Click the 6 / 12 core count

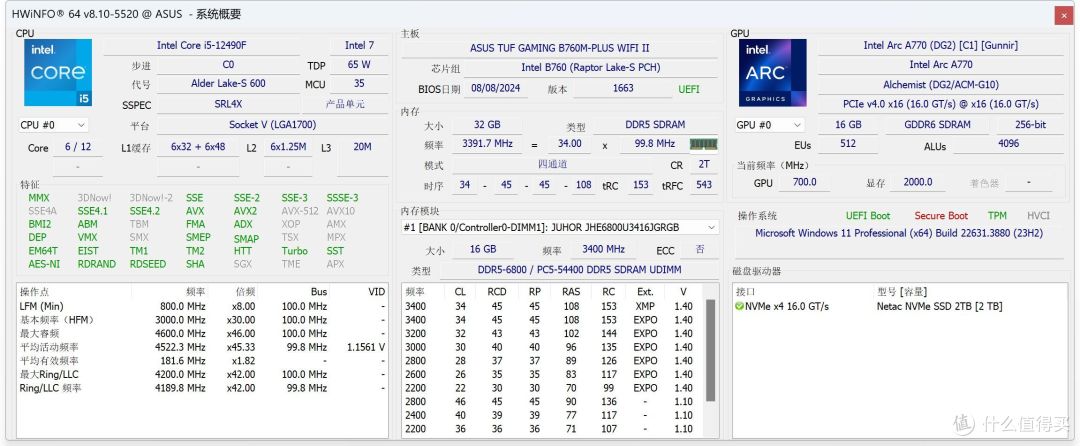pyautogui.click(x=78, y=147)
